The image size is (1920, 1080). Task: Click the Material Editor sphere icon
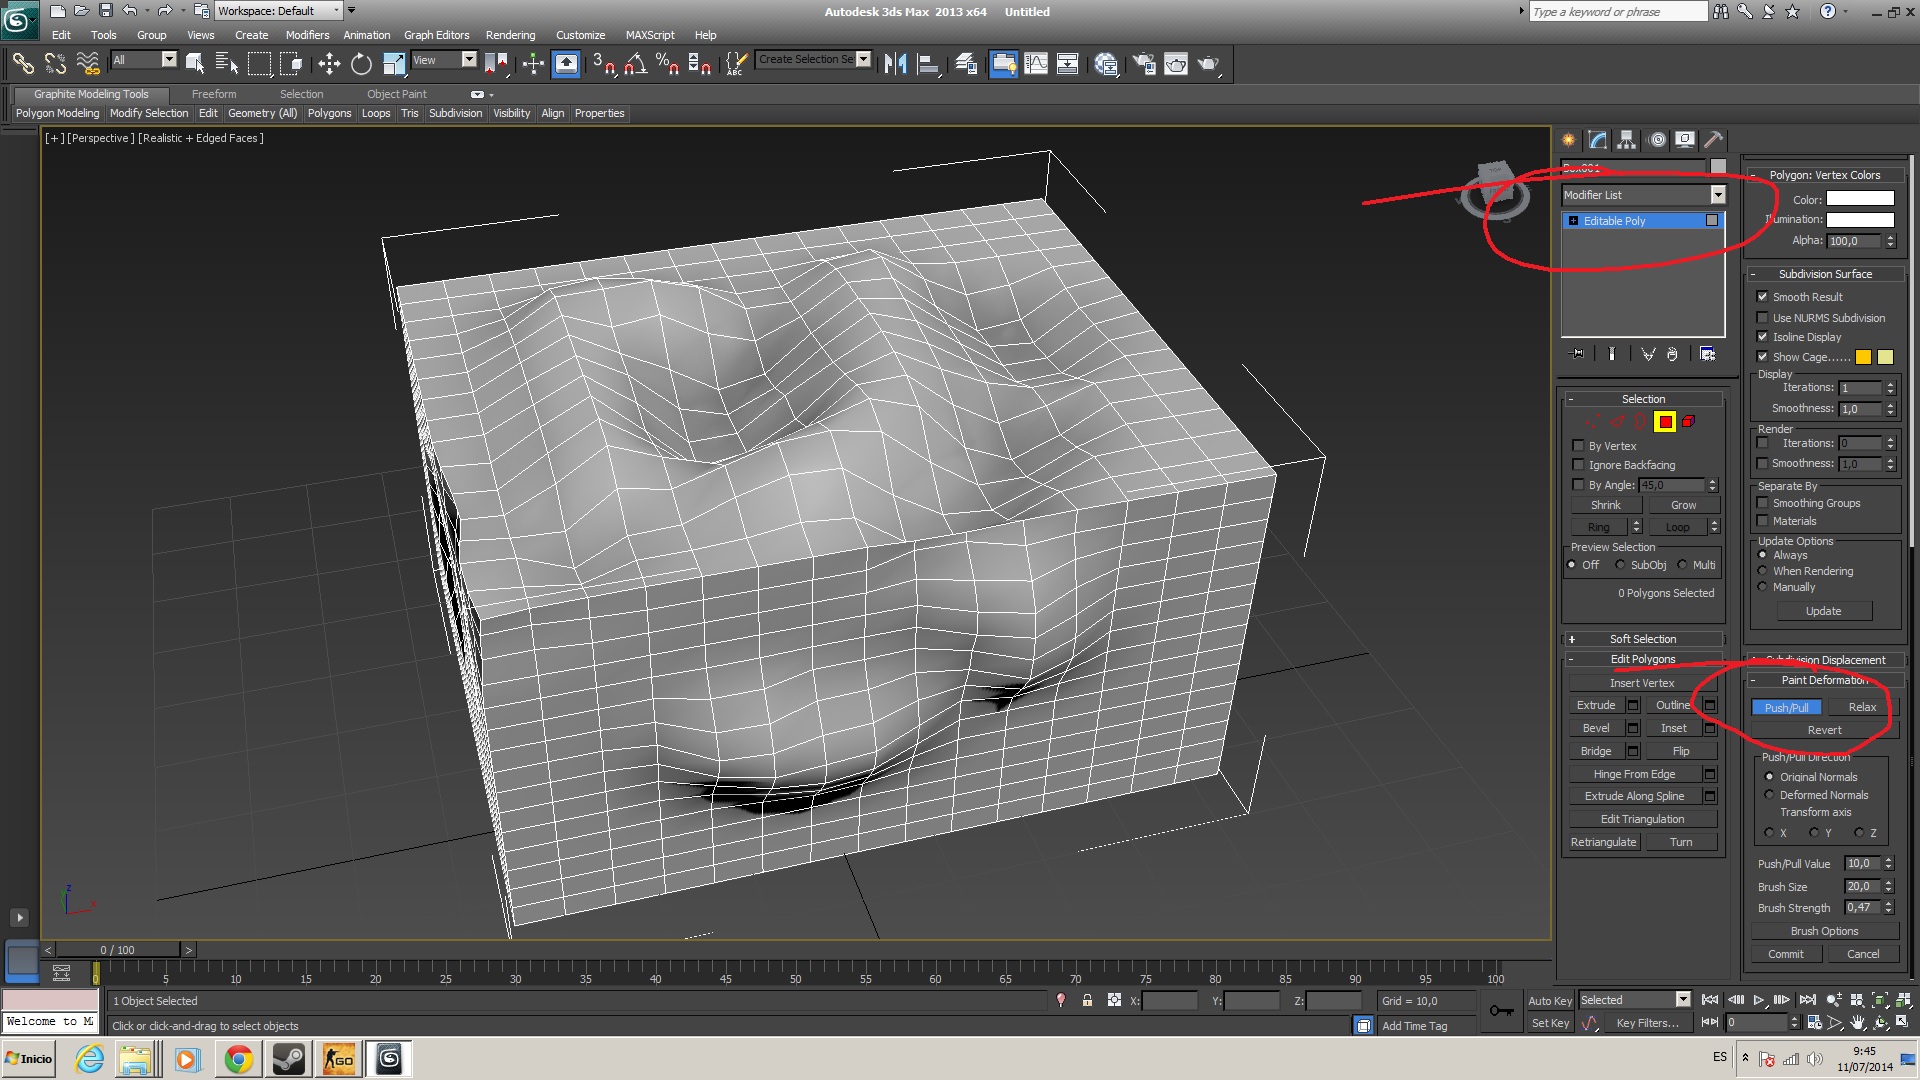(x=1106, y=64)
